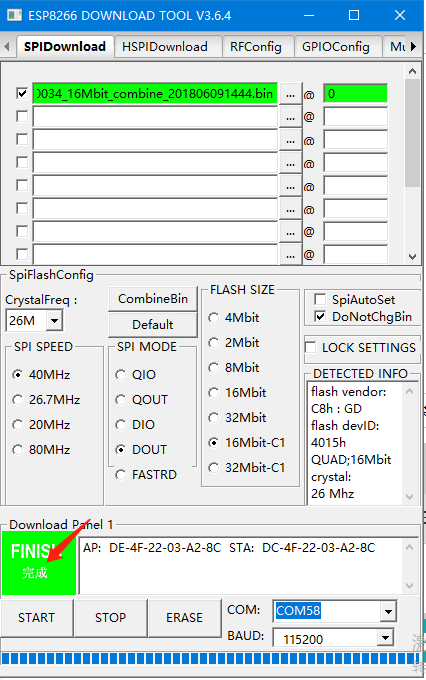Image resolution: width=426 pixels, height=680 pixels.
Task: Click the scroll up arrow of the file list
Action: [413, 71]
